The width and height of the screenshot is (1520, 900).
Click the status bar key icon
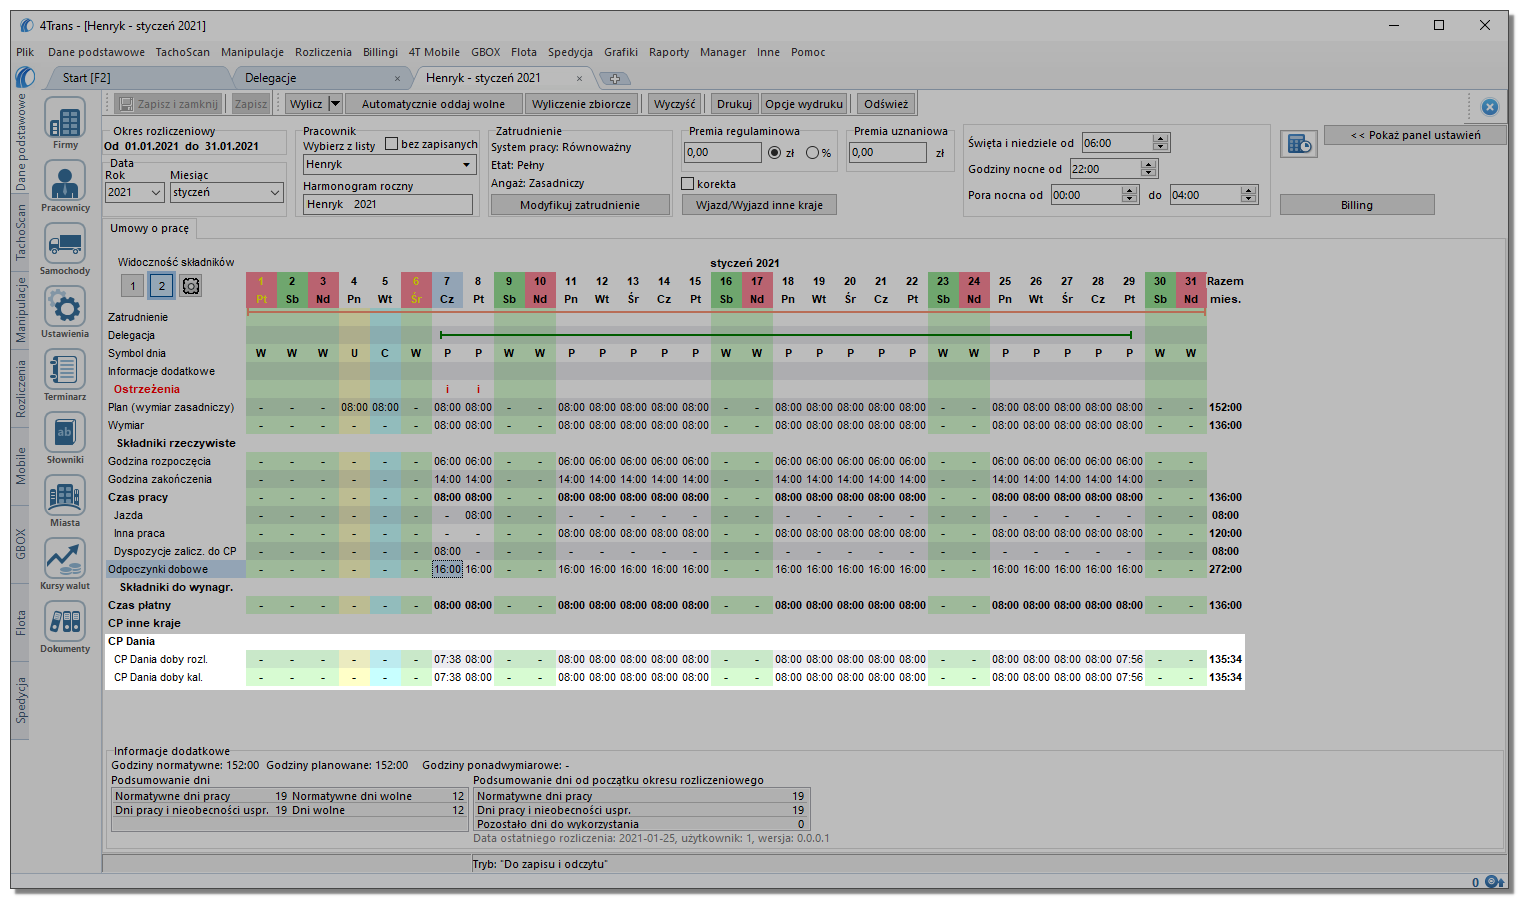[x=1495, y=881]
